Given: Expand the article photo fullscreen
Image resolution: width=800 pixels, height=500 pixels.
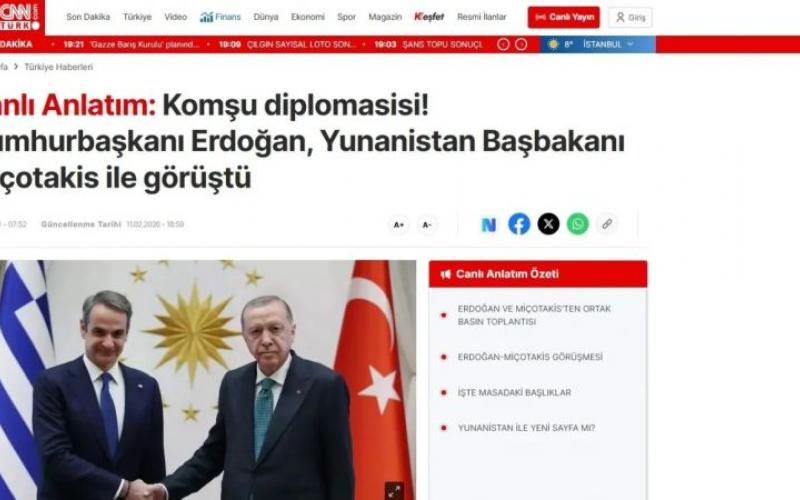Looking at the screenshot, I should (x=394, y=491).
